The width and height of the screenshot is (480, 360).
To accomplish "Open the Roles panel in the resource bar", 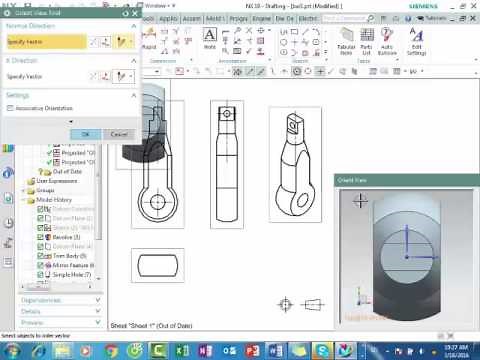I will tap(8, 262).
